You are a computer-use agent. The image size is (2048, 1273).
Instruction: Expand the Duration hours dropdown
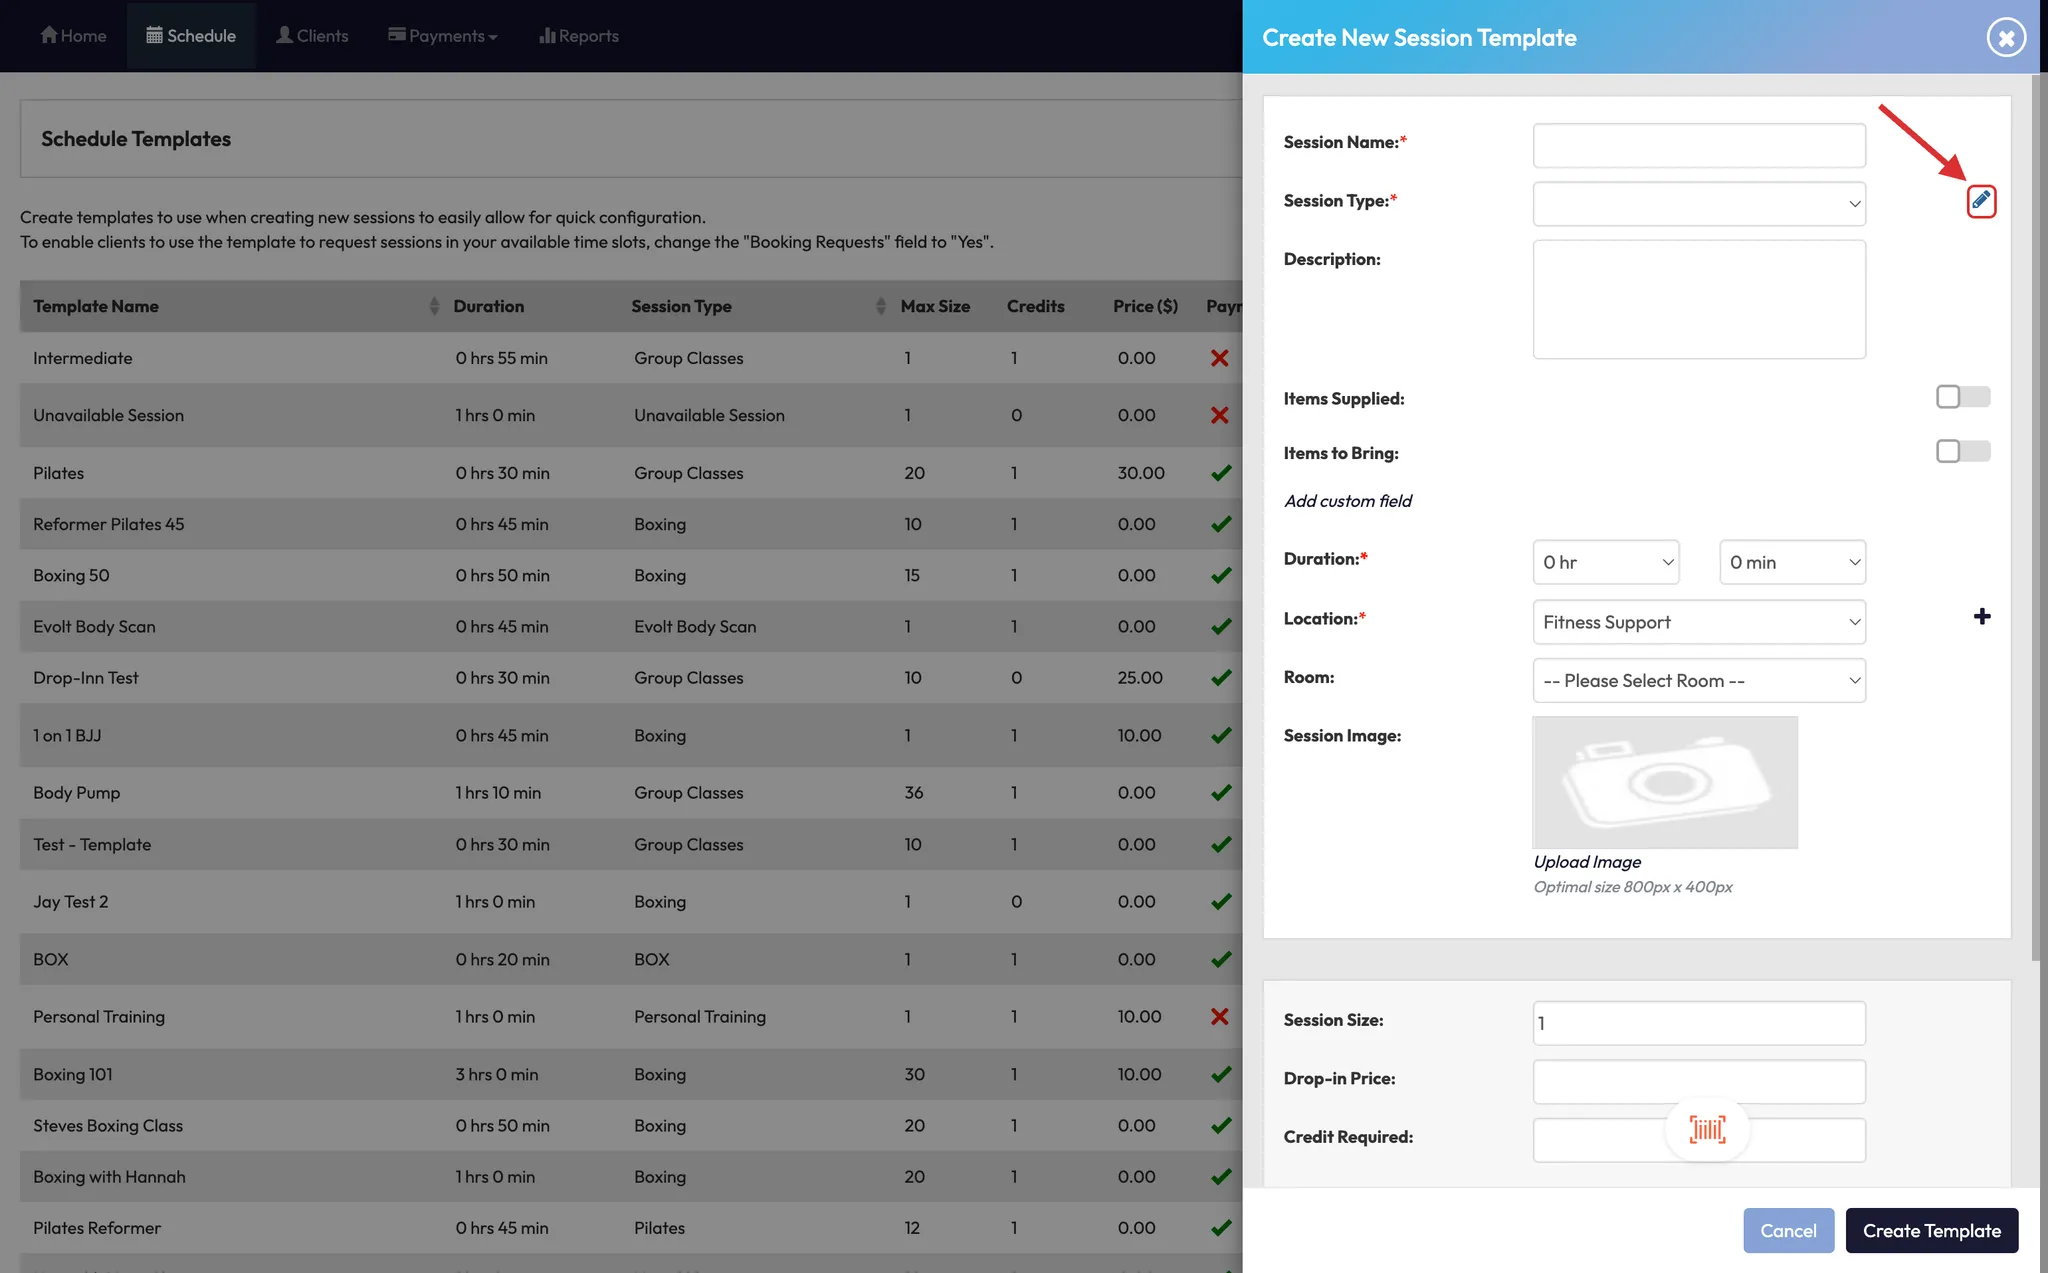pyautogui.click(x=1605, y=562)
